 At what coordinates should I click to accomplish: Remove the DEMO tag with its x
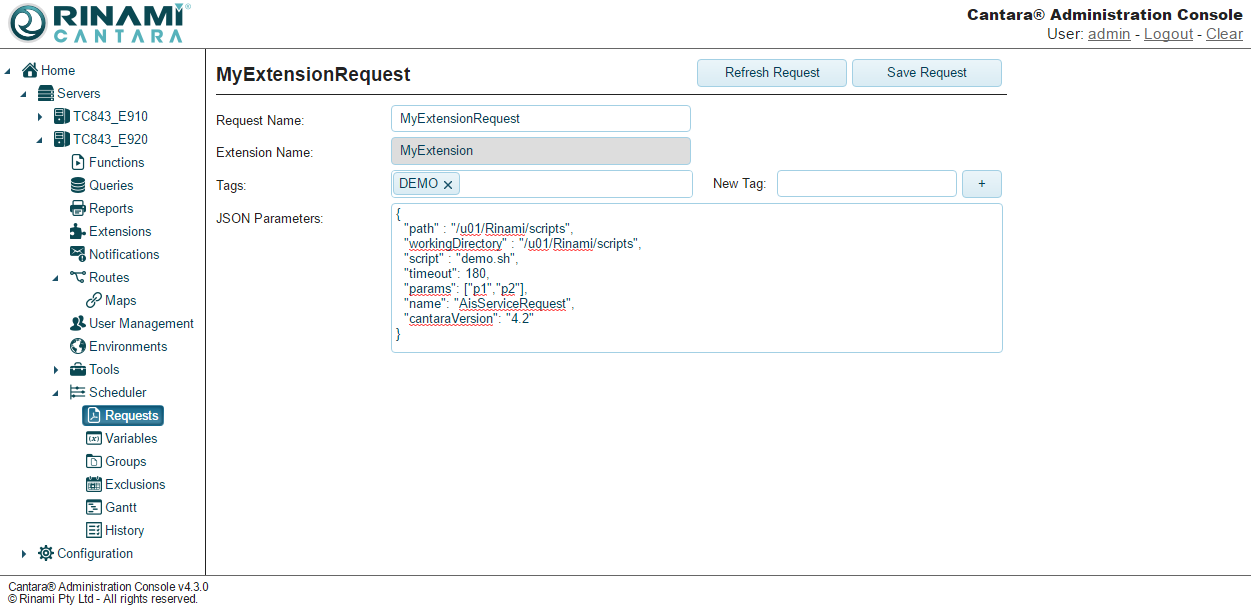tap(448, 185)
